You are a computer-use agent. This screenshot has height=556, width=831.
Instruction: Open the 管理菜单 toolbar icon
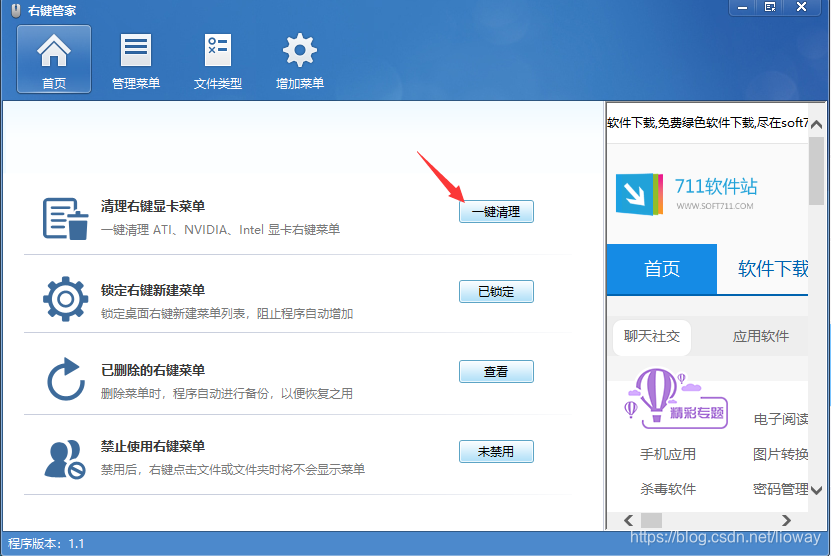136,61
